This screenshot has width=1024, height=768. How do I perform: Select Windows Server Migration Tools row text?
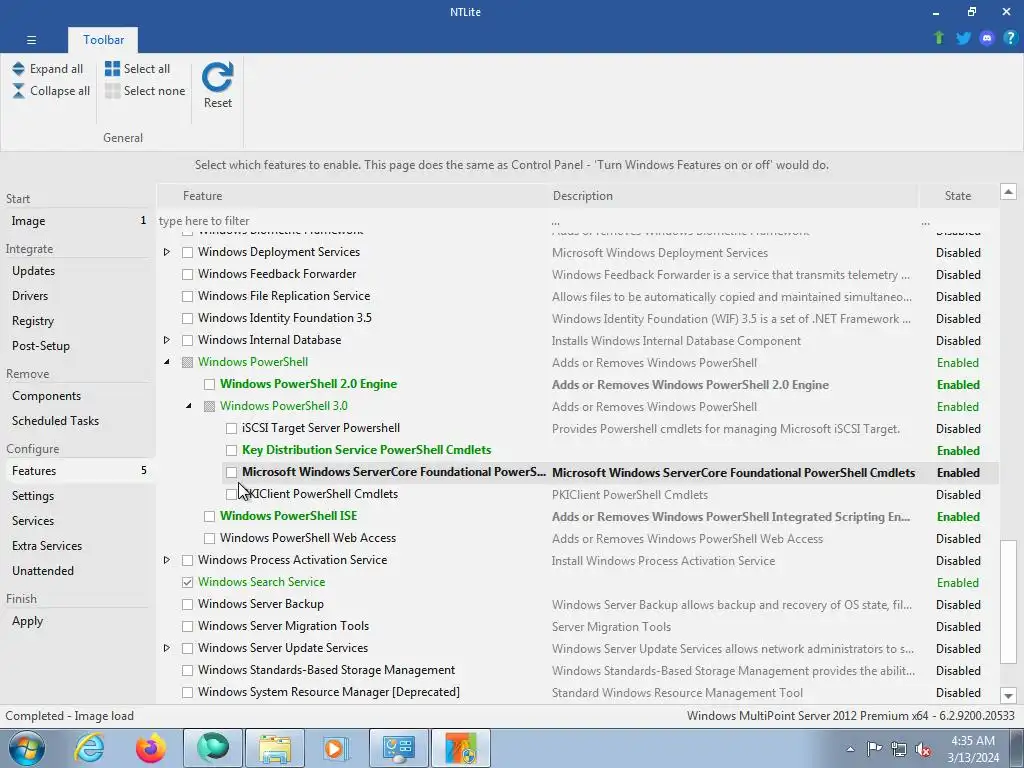tap(283, 626)
